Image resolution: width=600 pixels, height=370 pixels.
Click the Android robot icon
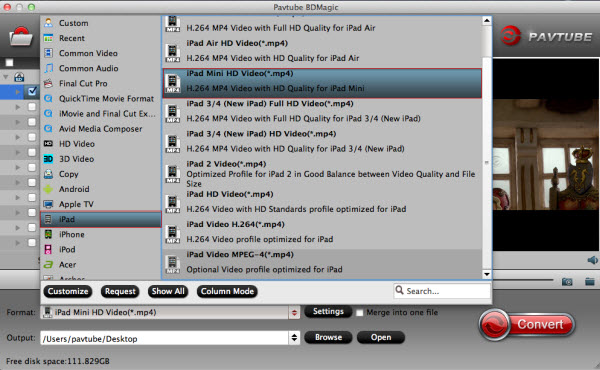pyautogui.click(x=48, y=189)
